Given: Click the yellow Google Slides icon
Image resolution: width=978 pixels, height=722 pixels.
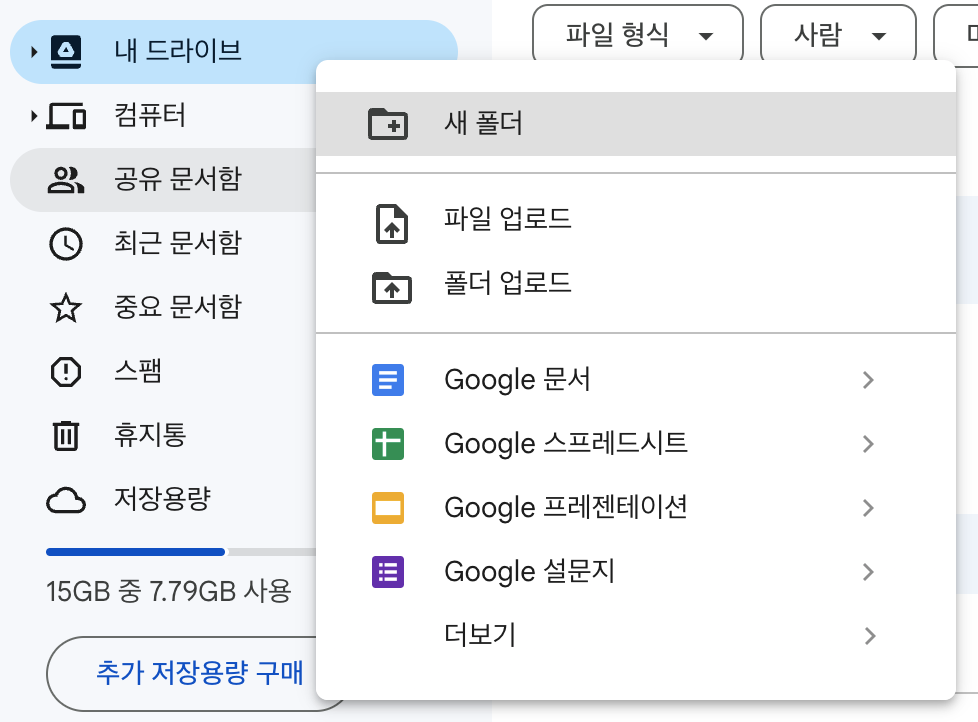Looking at the screenshot, I should coord(388,508).
